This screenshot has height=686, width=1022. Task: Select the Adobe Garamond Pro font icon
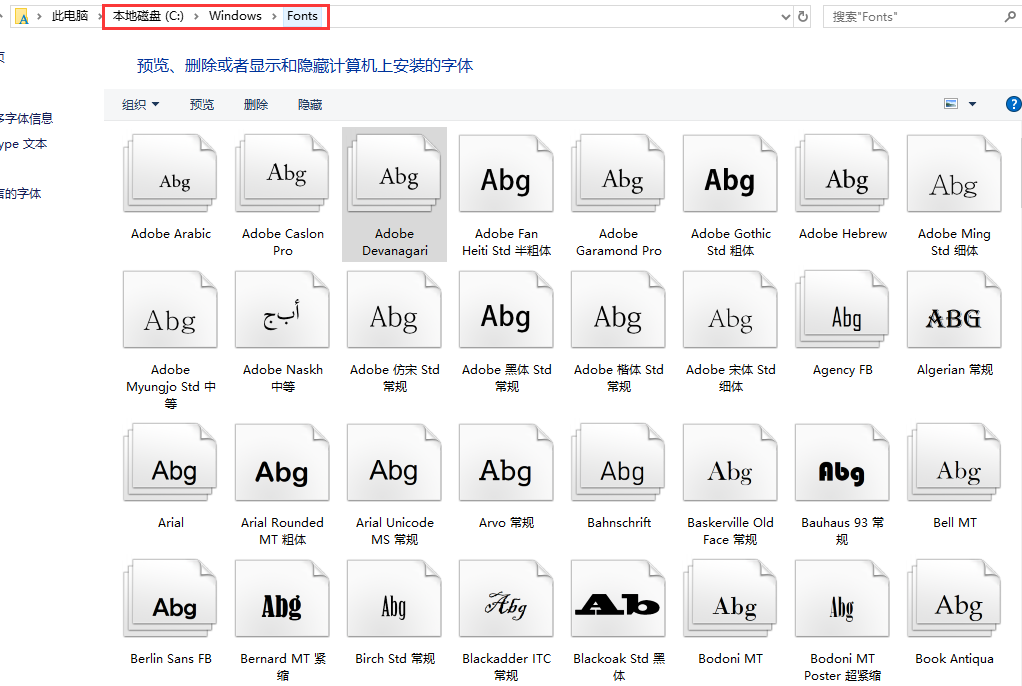[x=619, y=173]
